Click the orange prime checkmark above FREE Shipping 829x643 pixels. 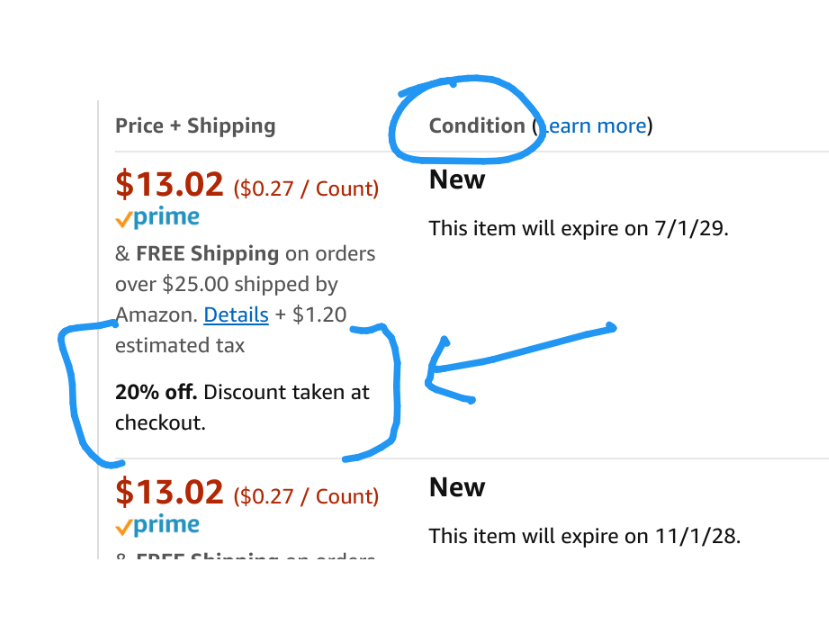(x=123, y=219)
